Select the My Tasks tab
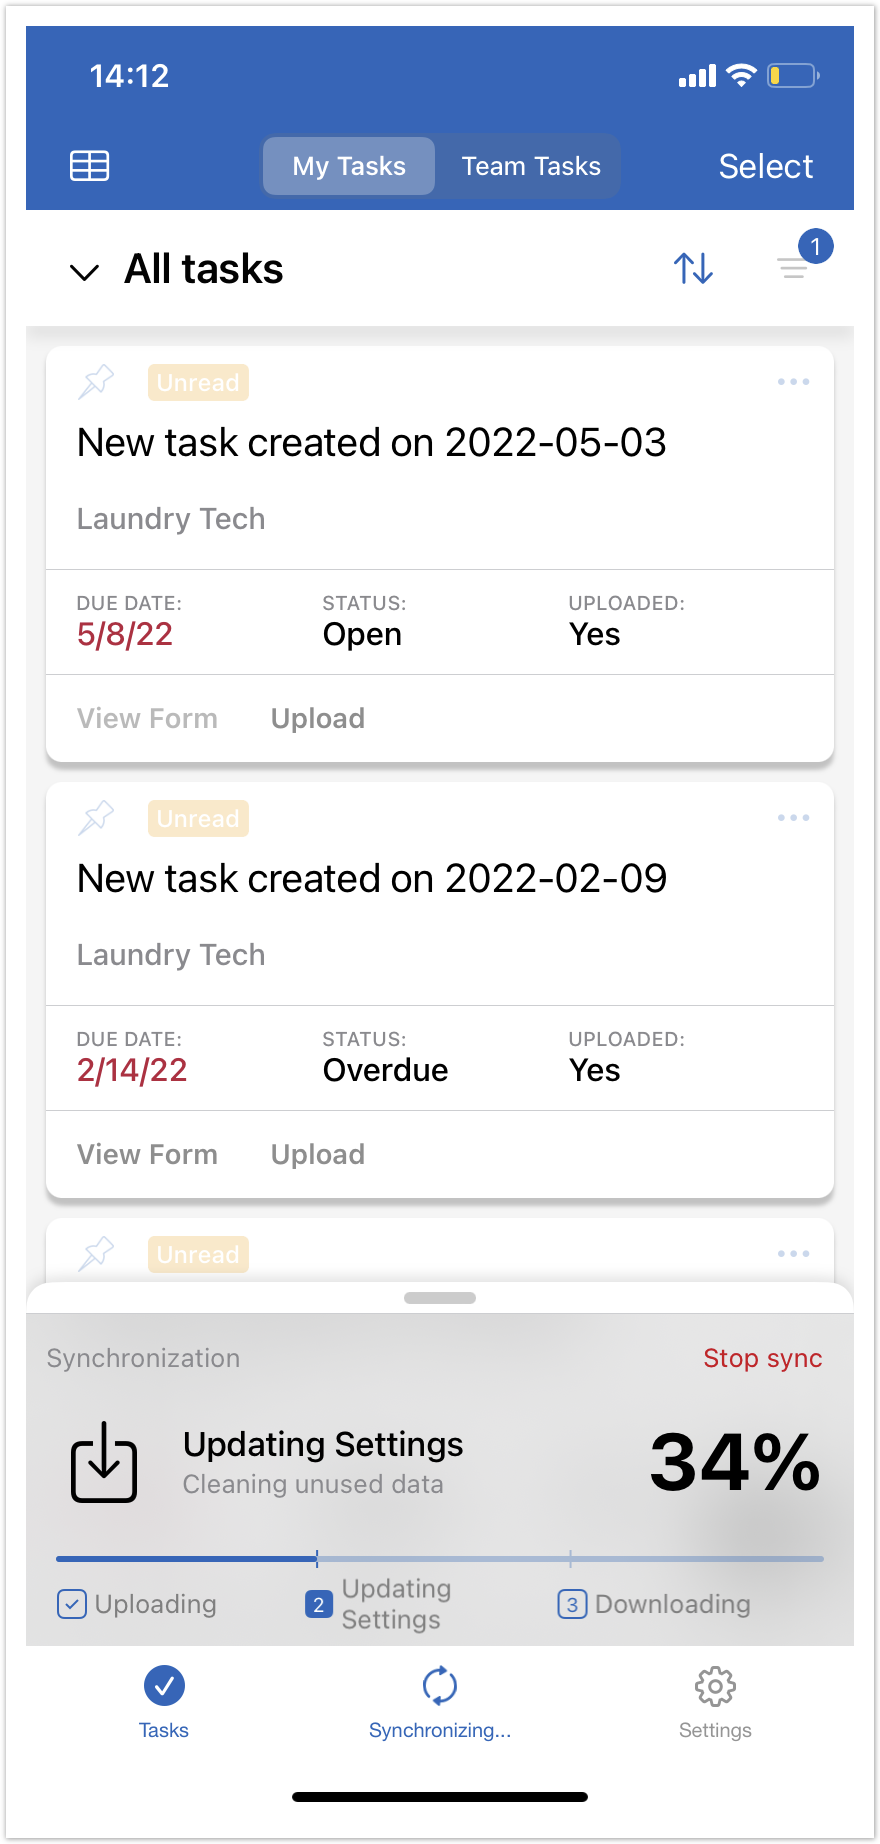 tap(349, 166)
